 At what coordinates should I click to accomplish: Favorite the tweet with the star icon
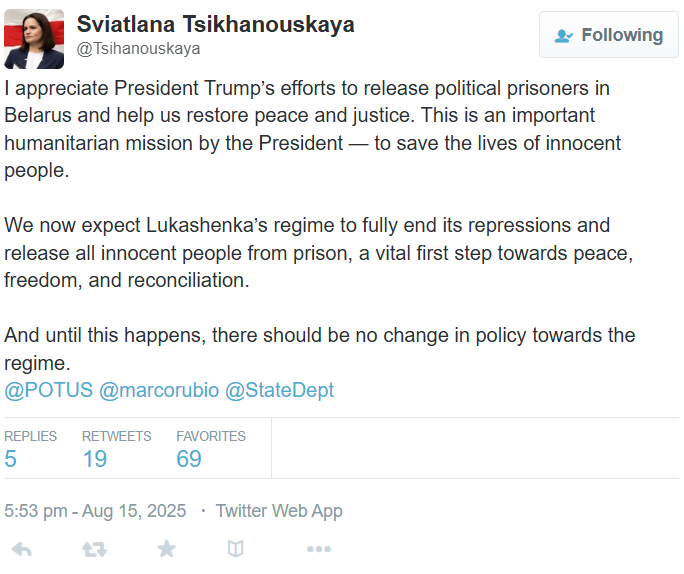pos(166,549)
